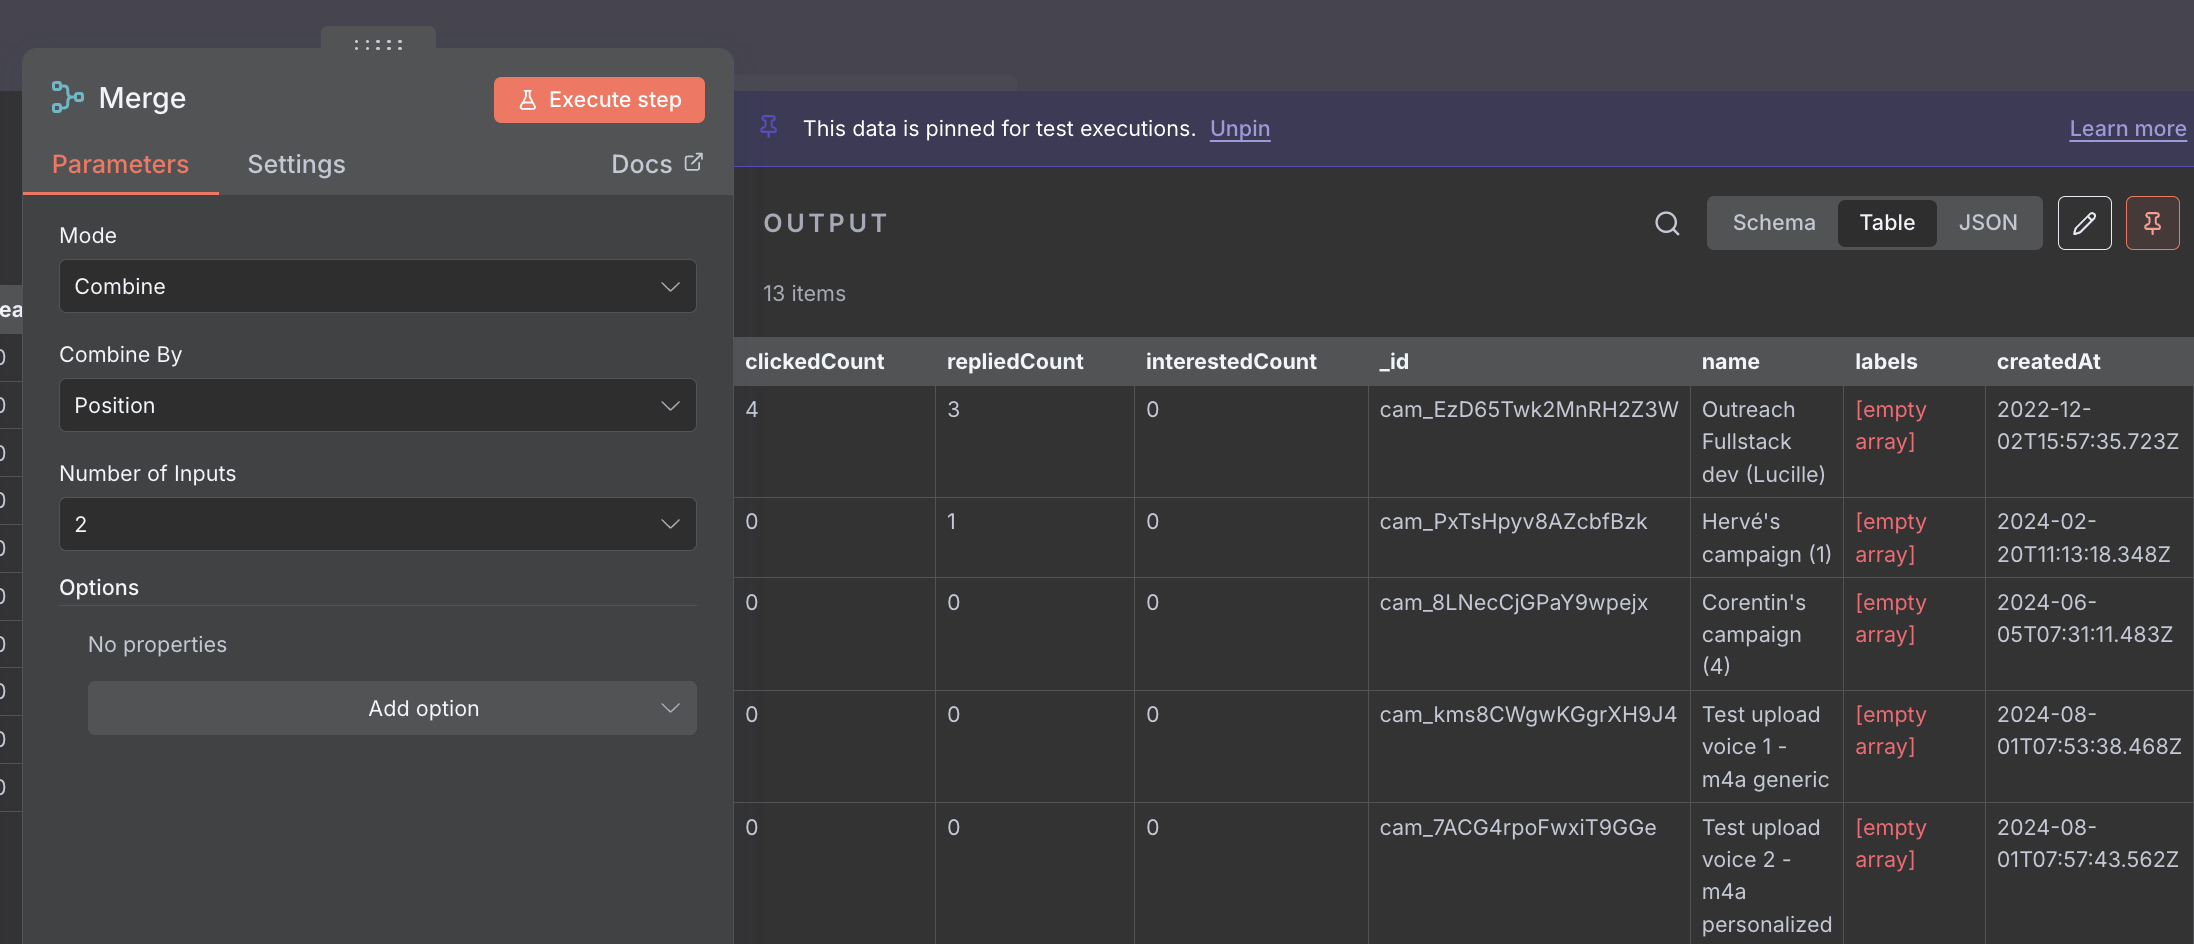
Task: Select the Parameters tab
Action: pyautogui.click(x=120, y=164)
